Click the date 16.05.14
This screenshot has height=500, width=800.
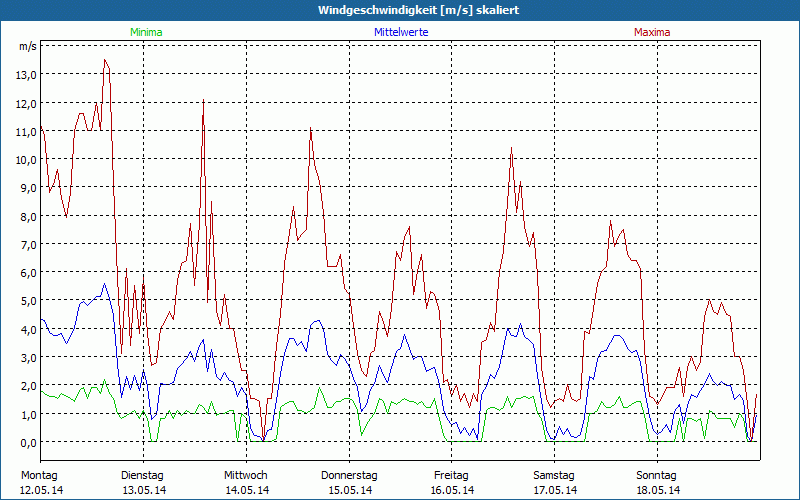click(453, 490)
